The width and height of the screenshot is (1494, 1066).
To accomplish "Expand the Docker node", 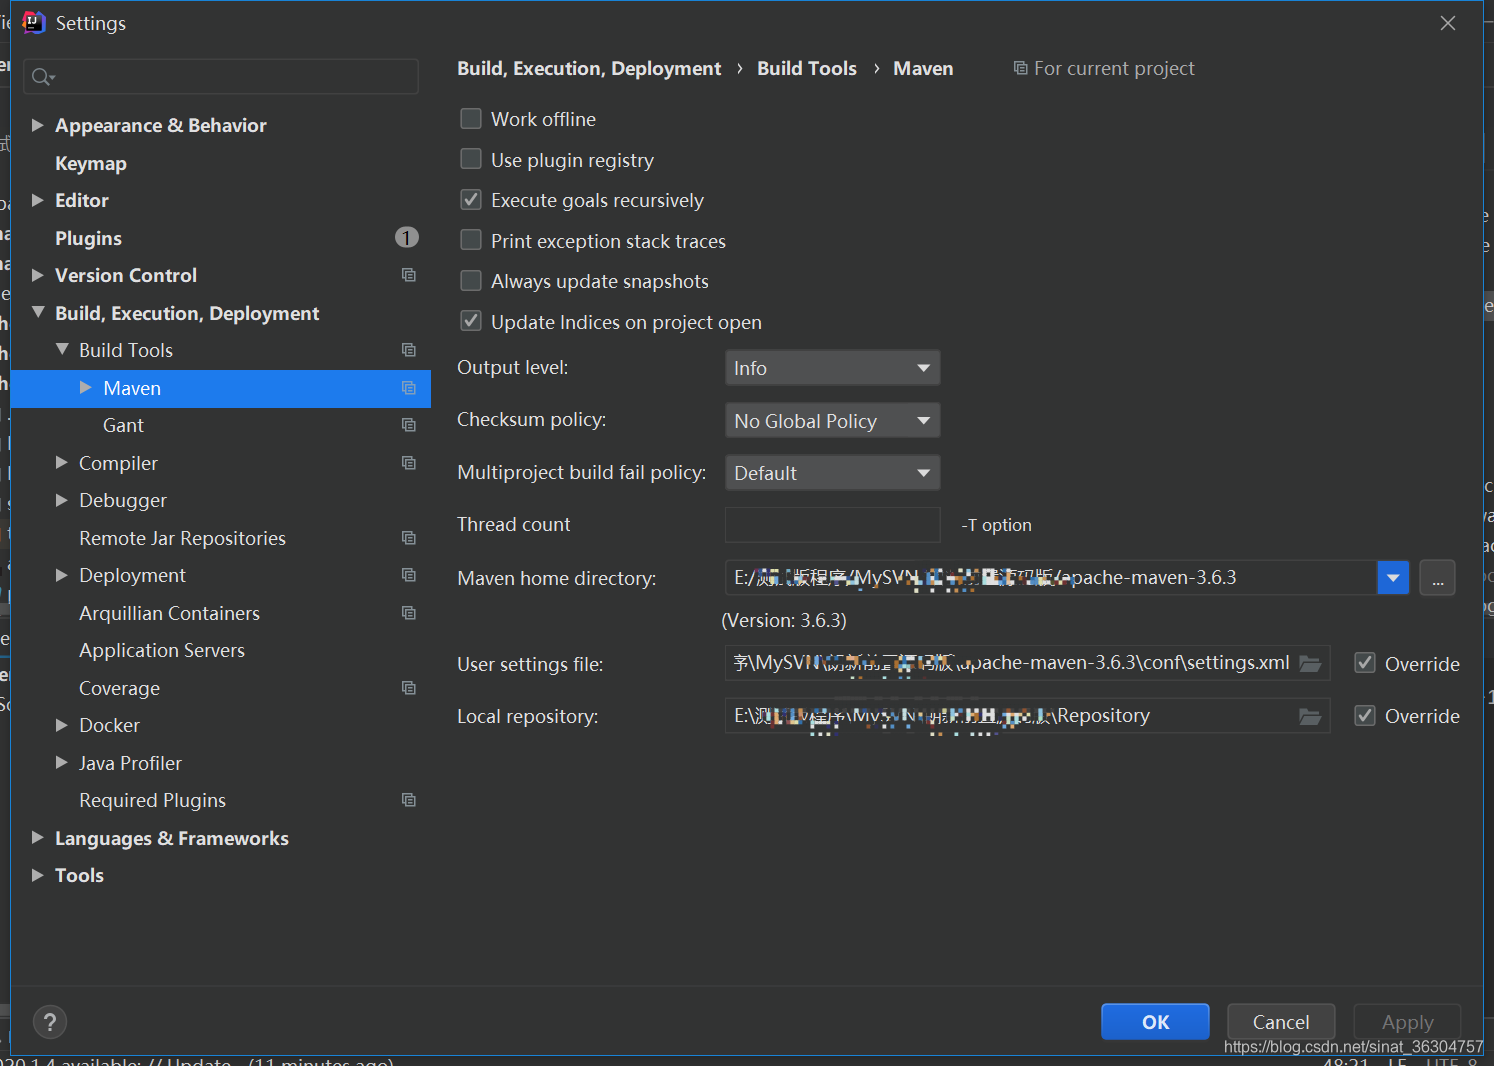I will point(62,725).
